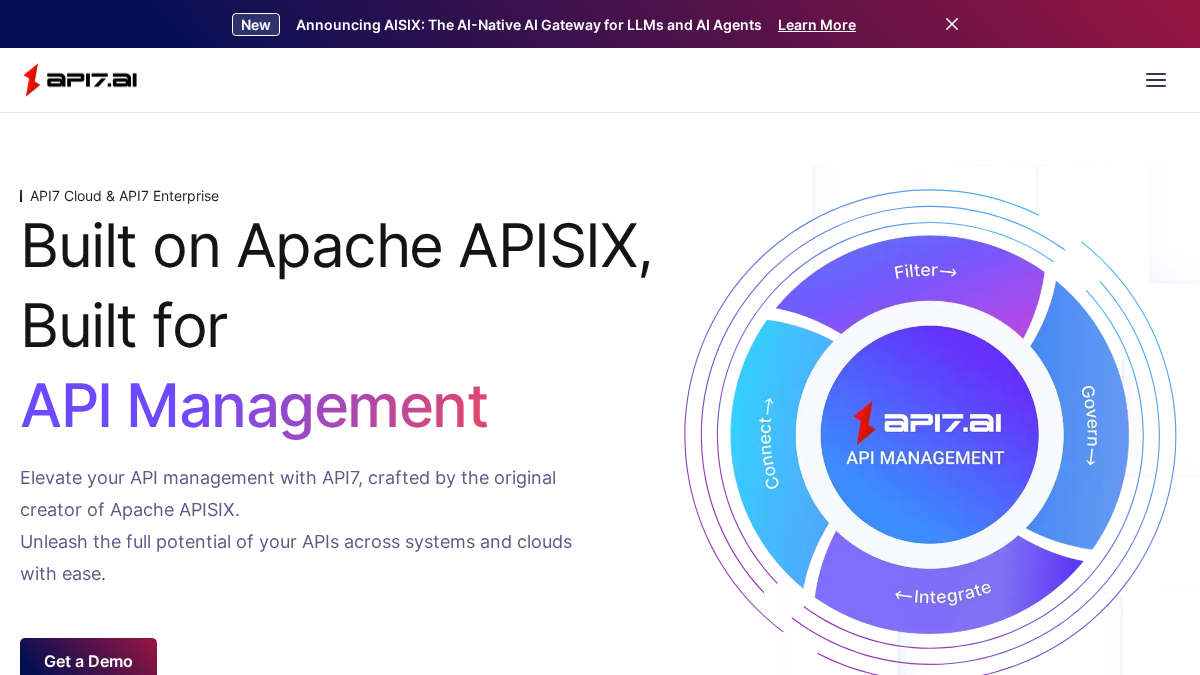The height and width of the screenshot is (675, 1200).
Task: Select the Filter segment in diagram
Action: [x=925, y=272]
